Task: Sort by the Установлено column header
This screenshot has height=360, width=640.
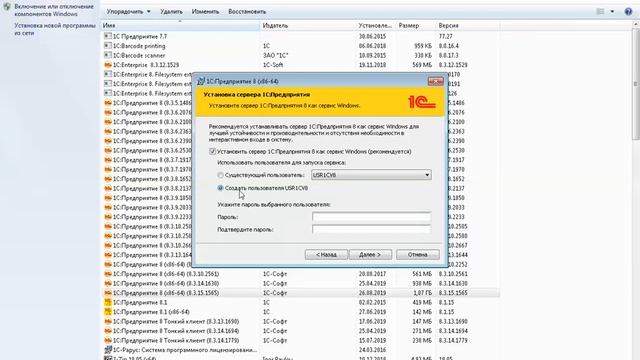Action: 376,25
